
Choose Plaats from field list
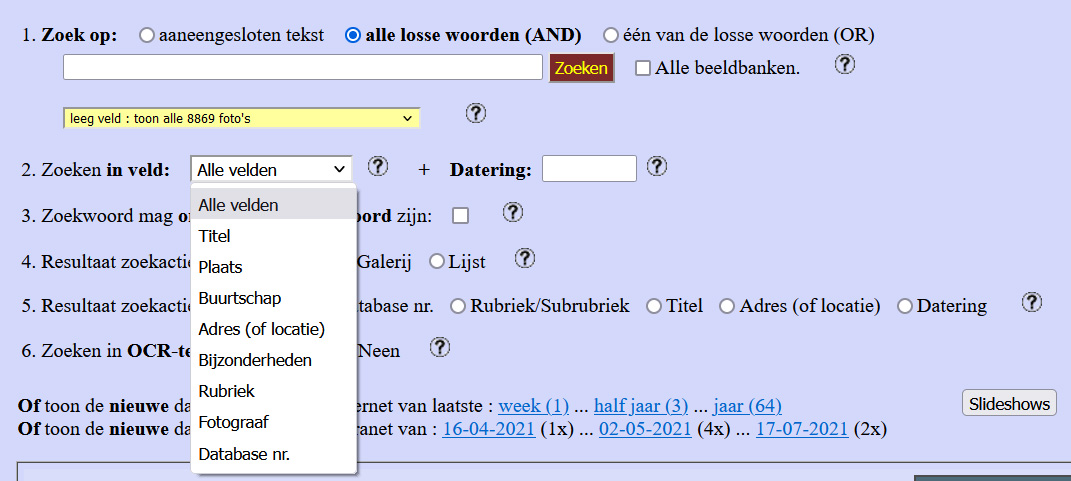pos(273,267)
